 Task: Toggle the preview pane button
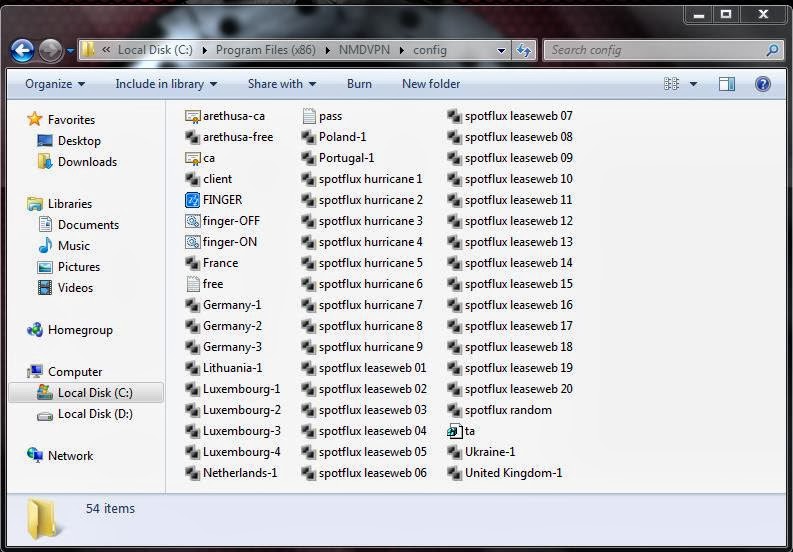click(x=727, y=84)
